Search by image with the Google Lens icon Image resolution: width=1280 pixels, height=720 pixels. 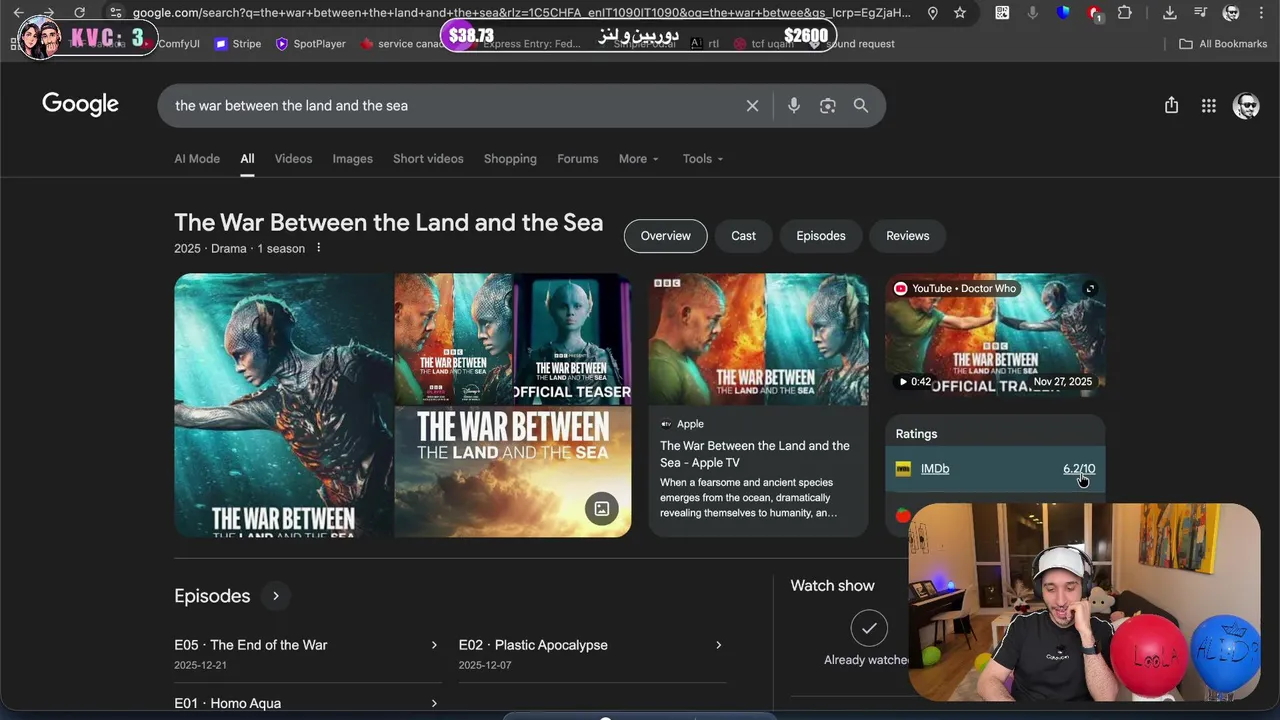(x=827, y=106)
